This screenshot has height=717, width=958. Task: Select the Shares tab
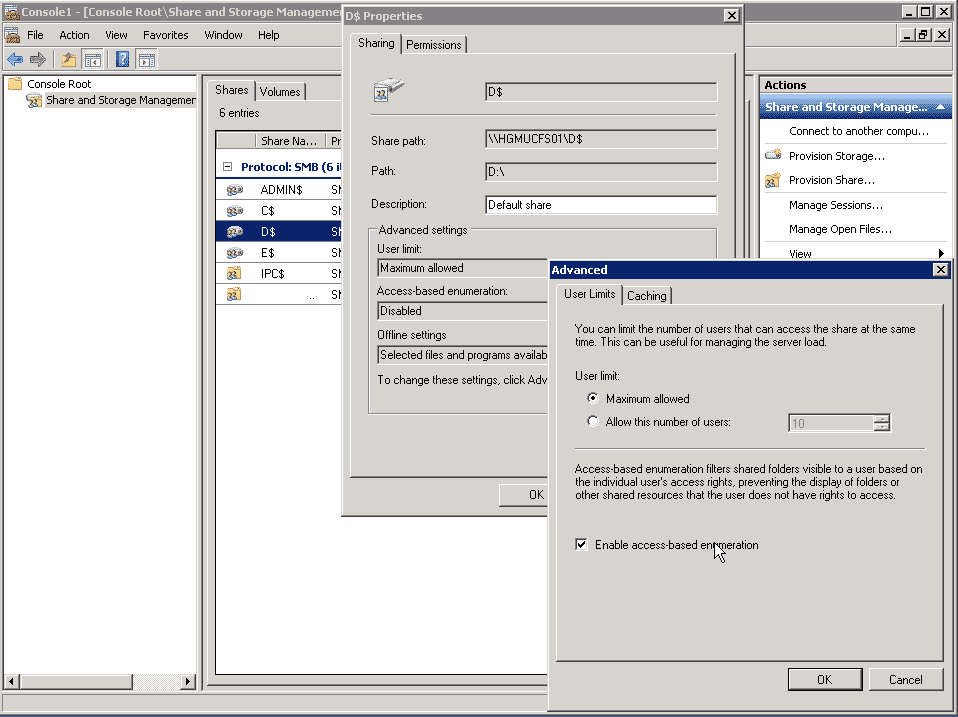[x=232, y=90]
